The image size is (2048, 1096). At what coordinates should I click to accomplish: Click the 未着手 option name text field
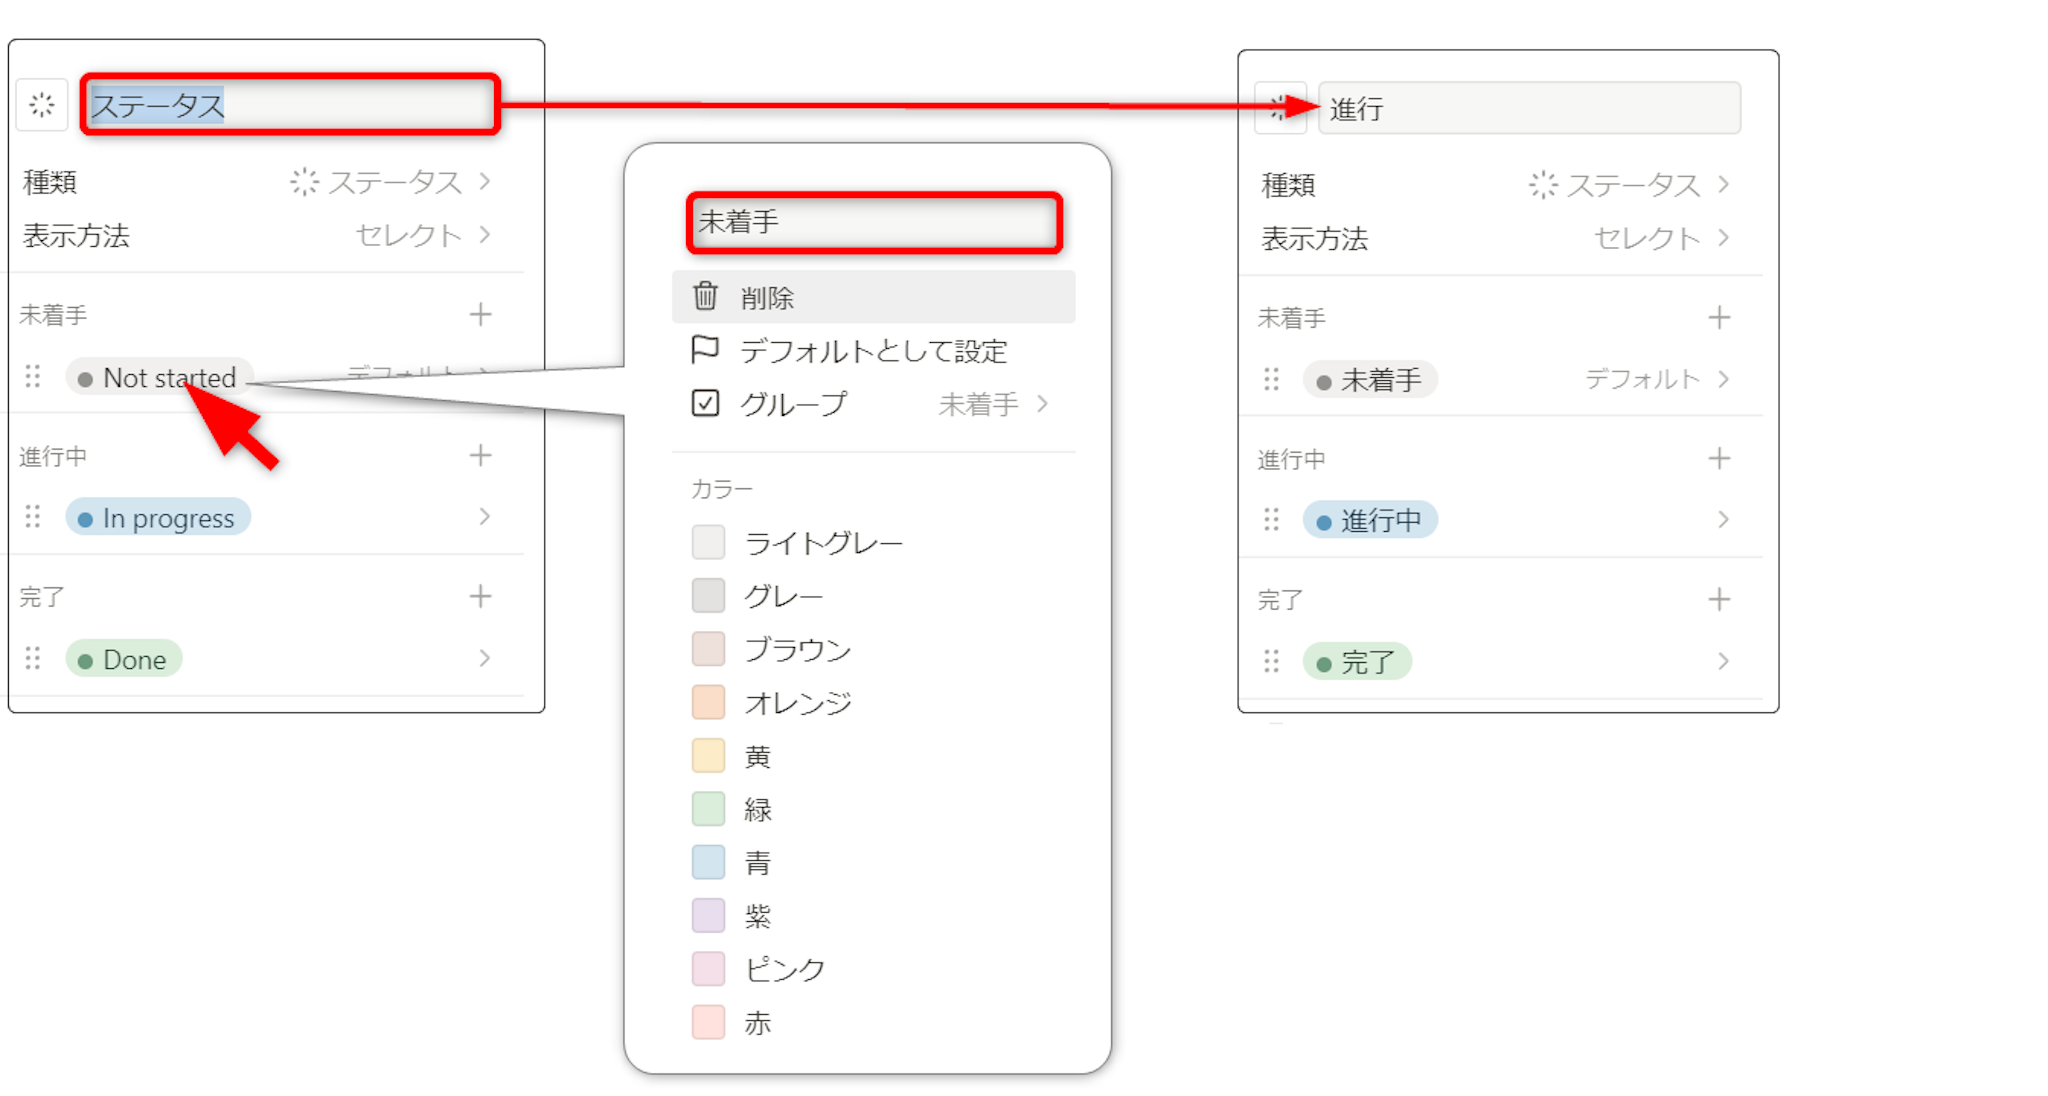[873, 222]
